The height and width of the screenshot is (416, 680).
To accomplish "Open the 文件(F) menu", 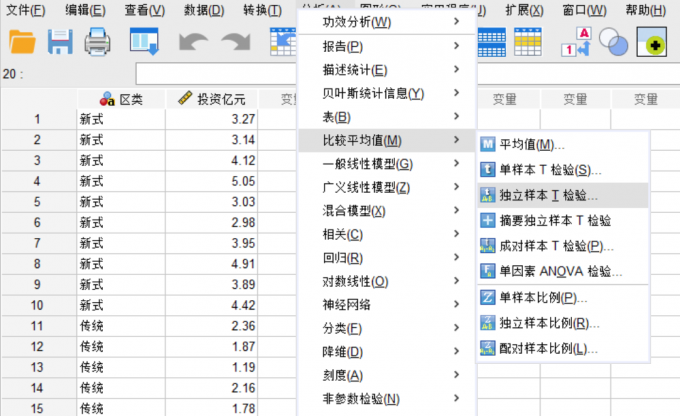I will tap(26, 10).
